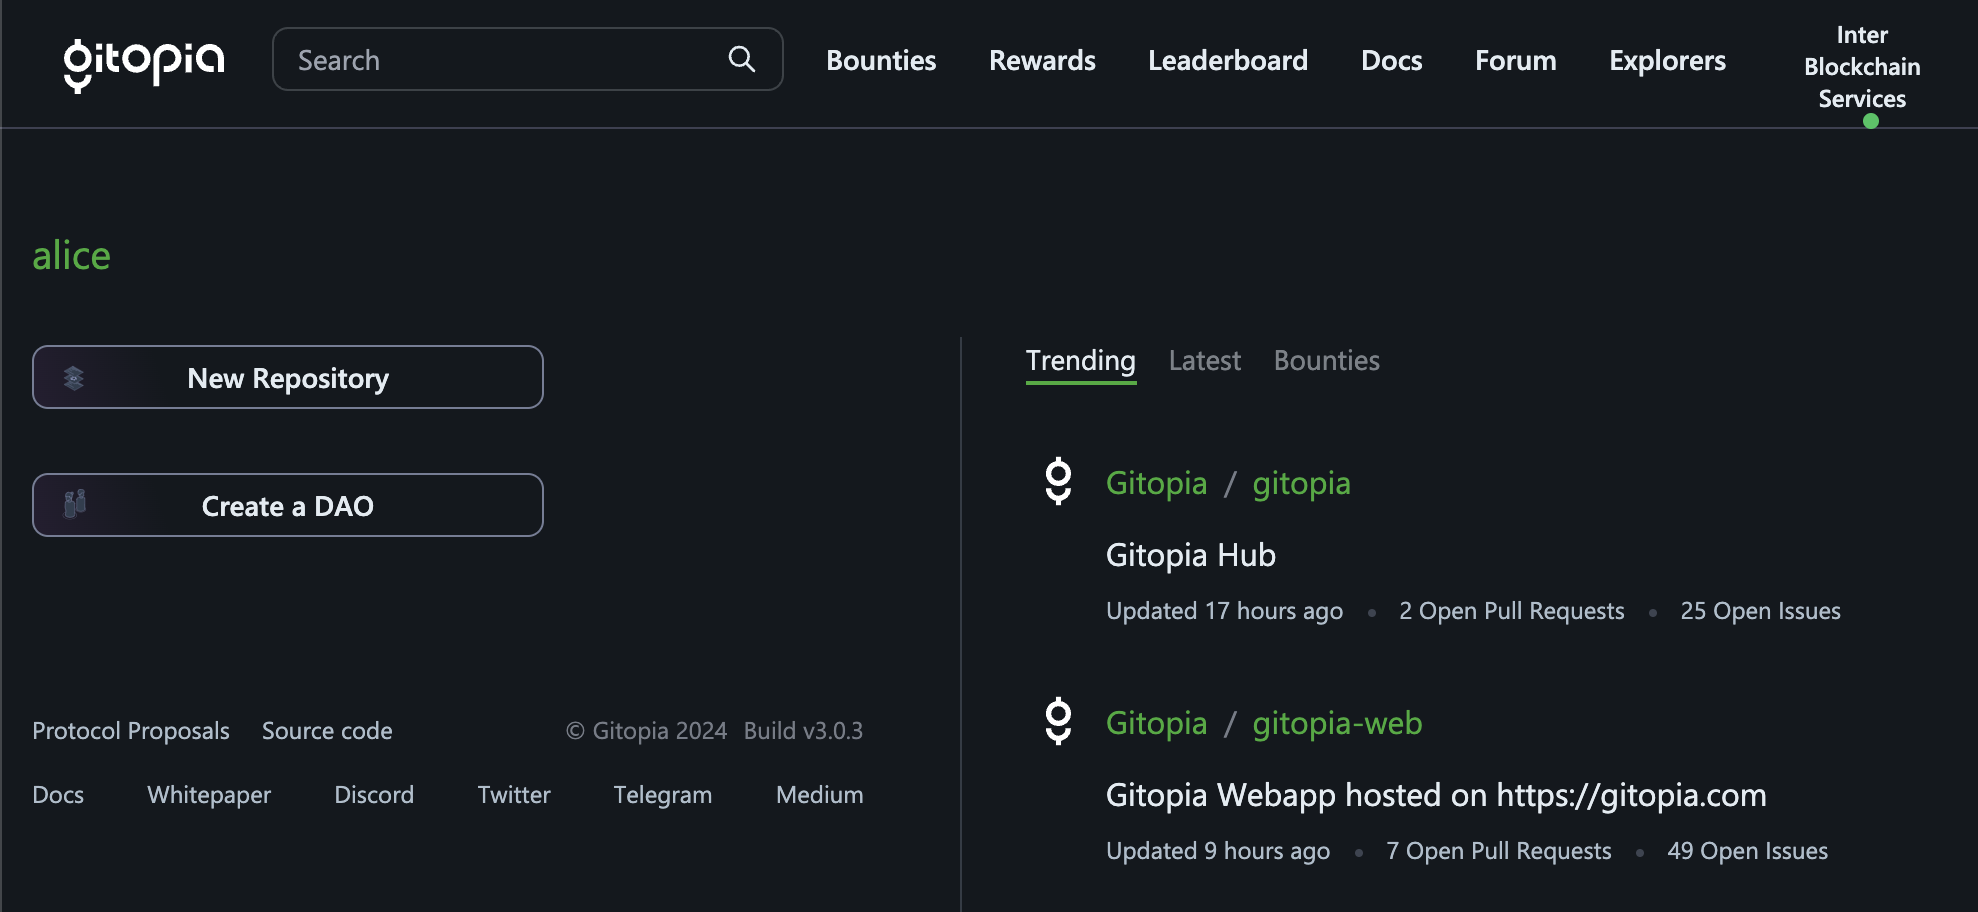Click the search magnifier icon

click(741, 59)
